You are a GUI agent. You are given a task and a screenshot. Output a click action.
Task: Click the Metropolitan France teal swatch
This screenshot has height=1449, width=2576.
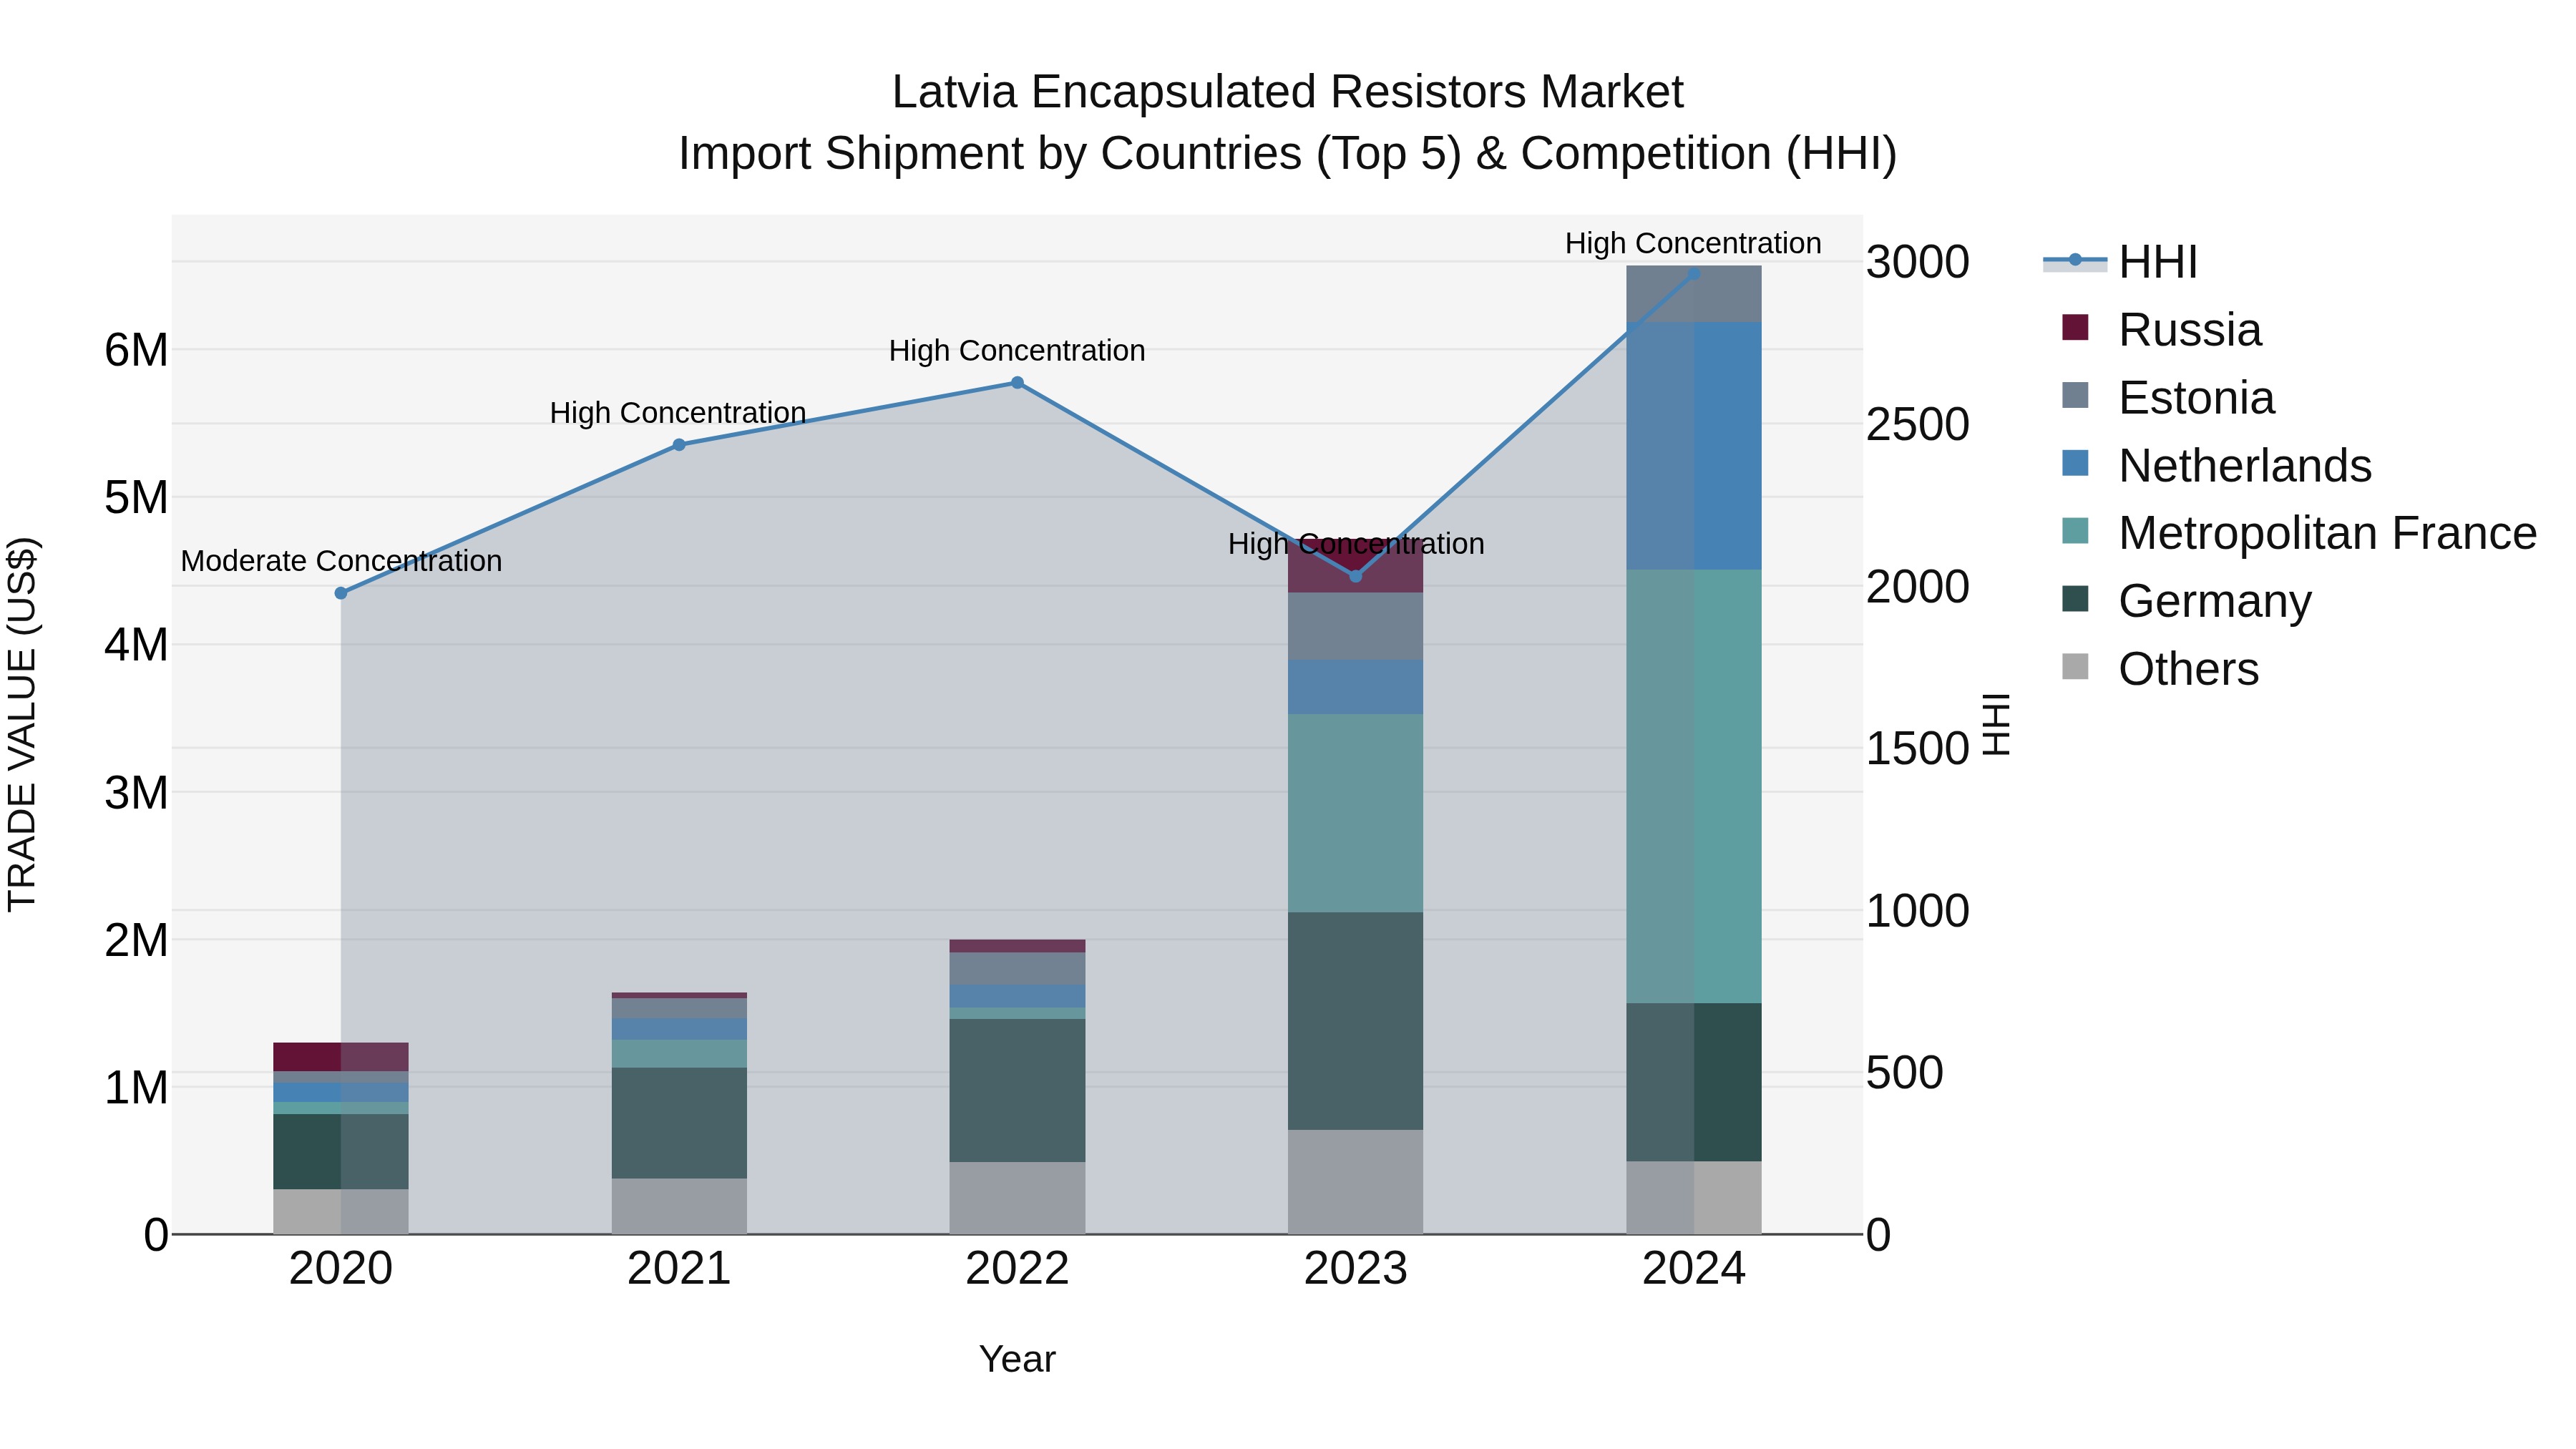pyautogui.click(x=2075, y=531)
